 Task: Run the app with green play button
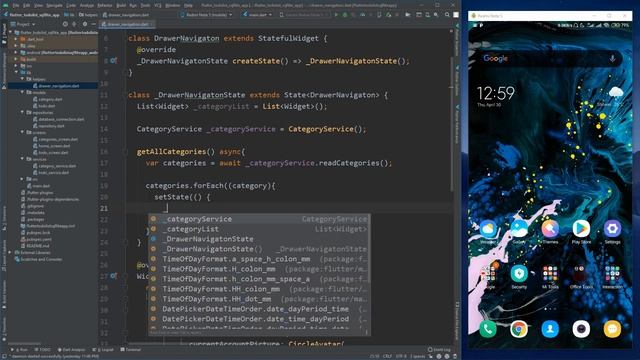(x=336, y=14)
